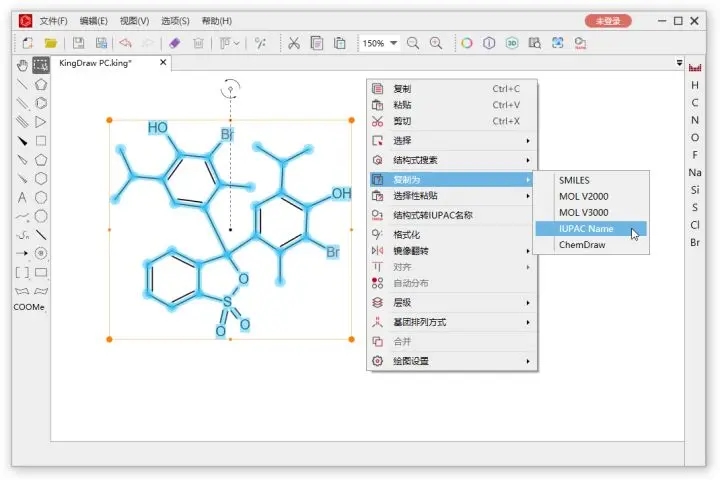Viewport: 720px width, 480px height.
Task: Click the eraser icon in toolbar
Action: coord(175,43)
